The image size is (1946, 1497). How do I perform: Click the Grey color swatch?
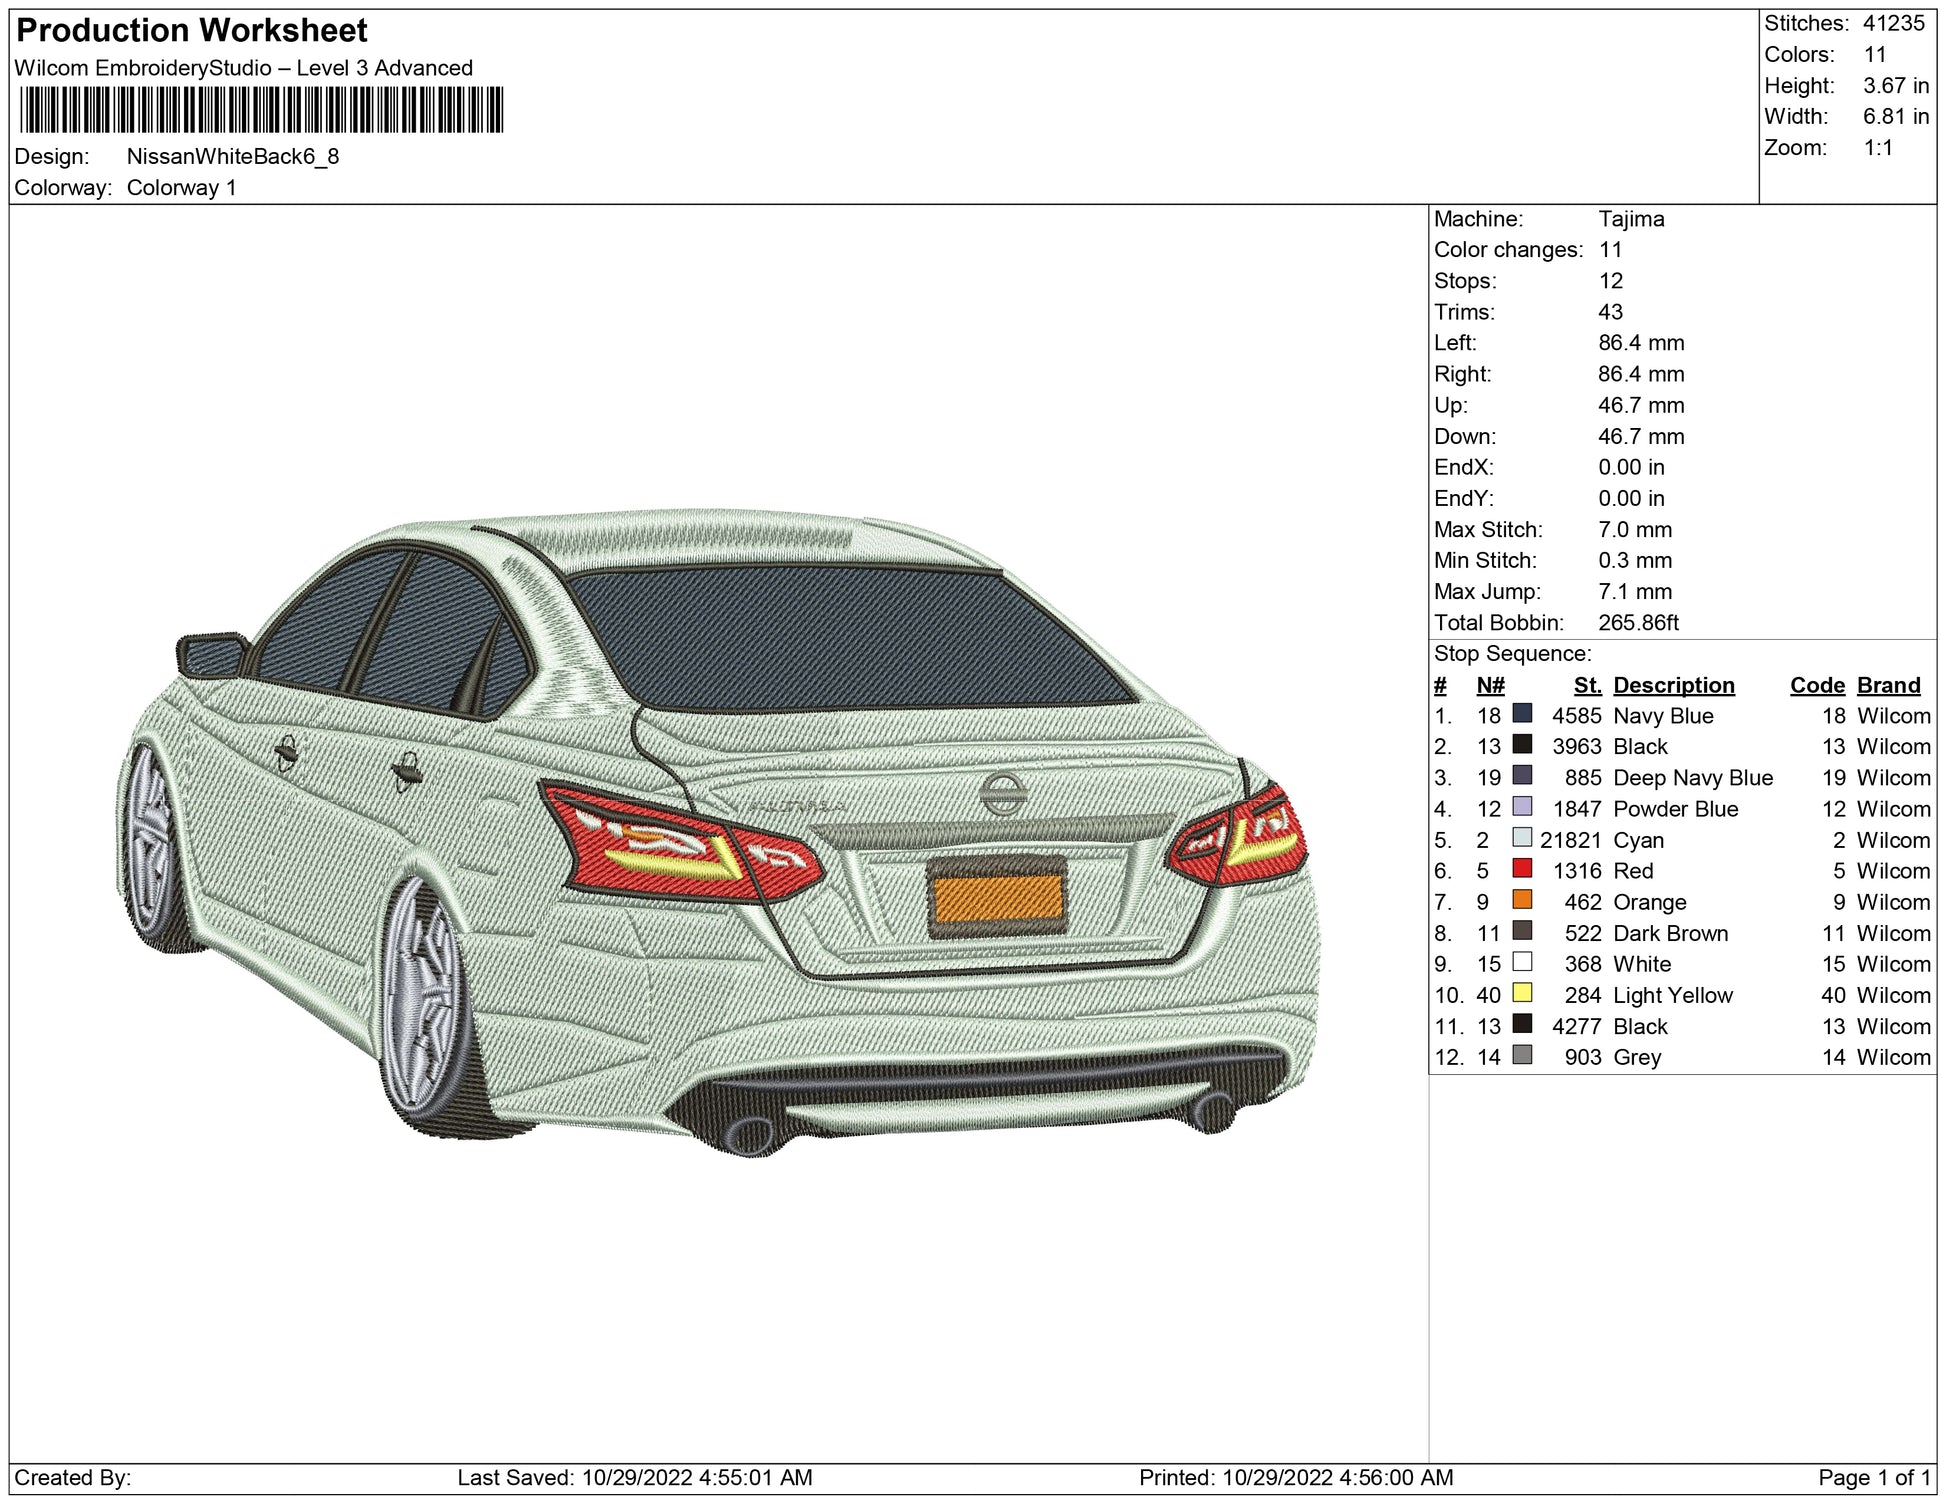click(1522, 1055)
